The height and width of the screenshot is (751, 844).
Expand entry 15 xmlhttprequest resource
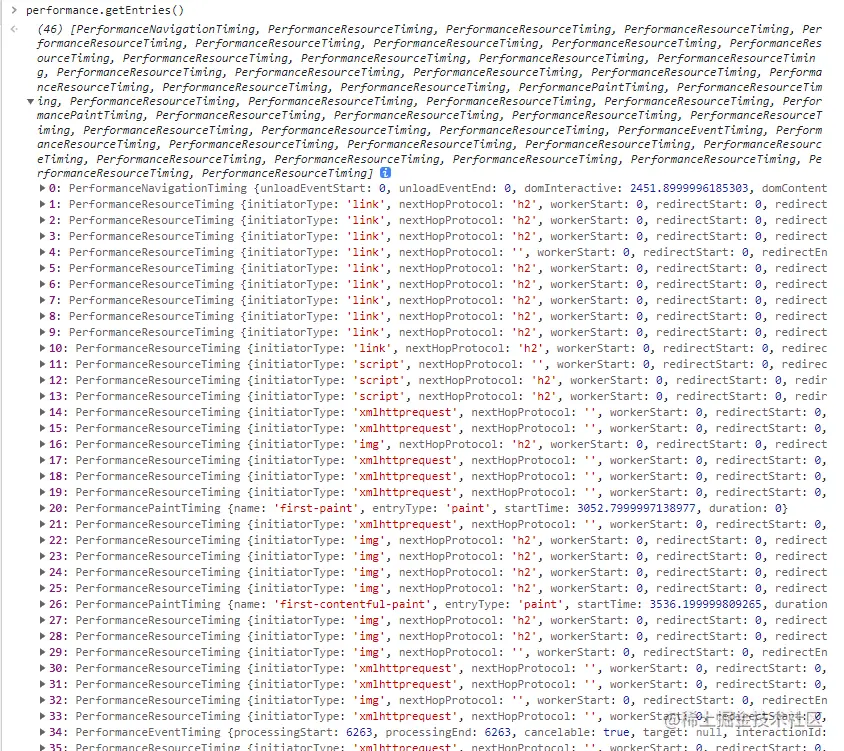[42, 428]
